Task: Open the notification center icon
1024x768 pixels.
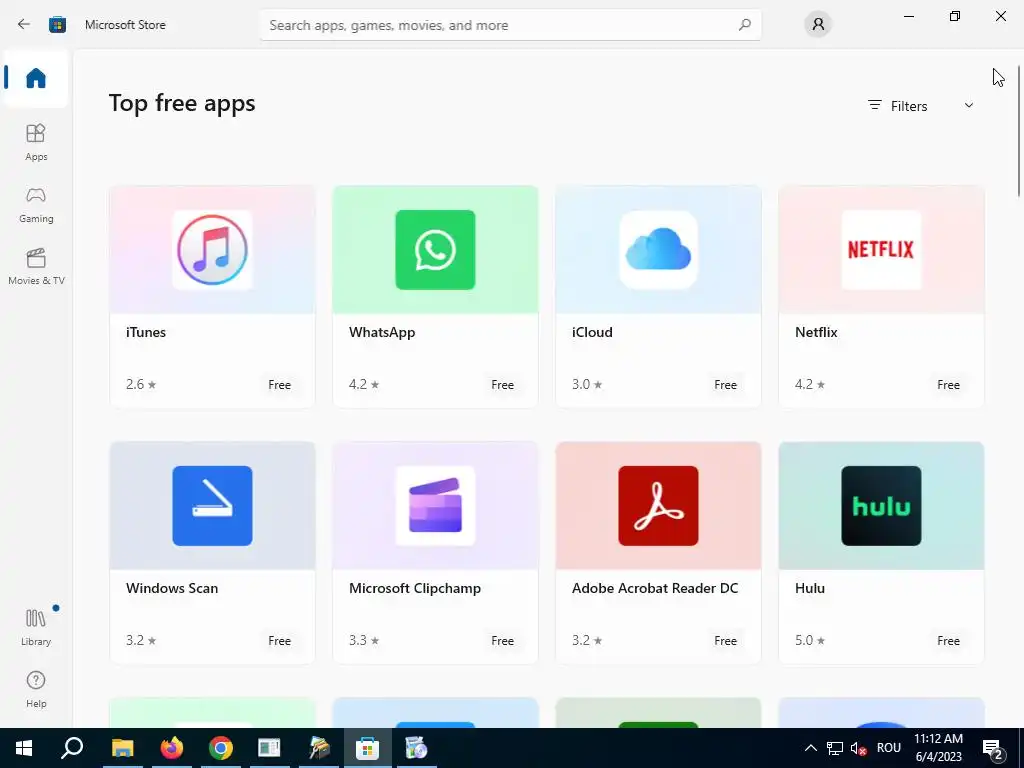Action: [x=993, y=748]
